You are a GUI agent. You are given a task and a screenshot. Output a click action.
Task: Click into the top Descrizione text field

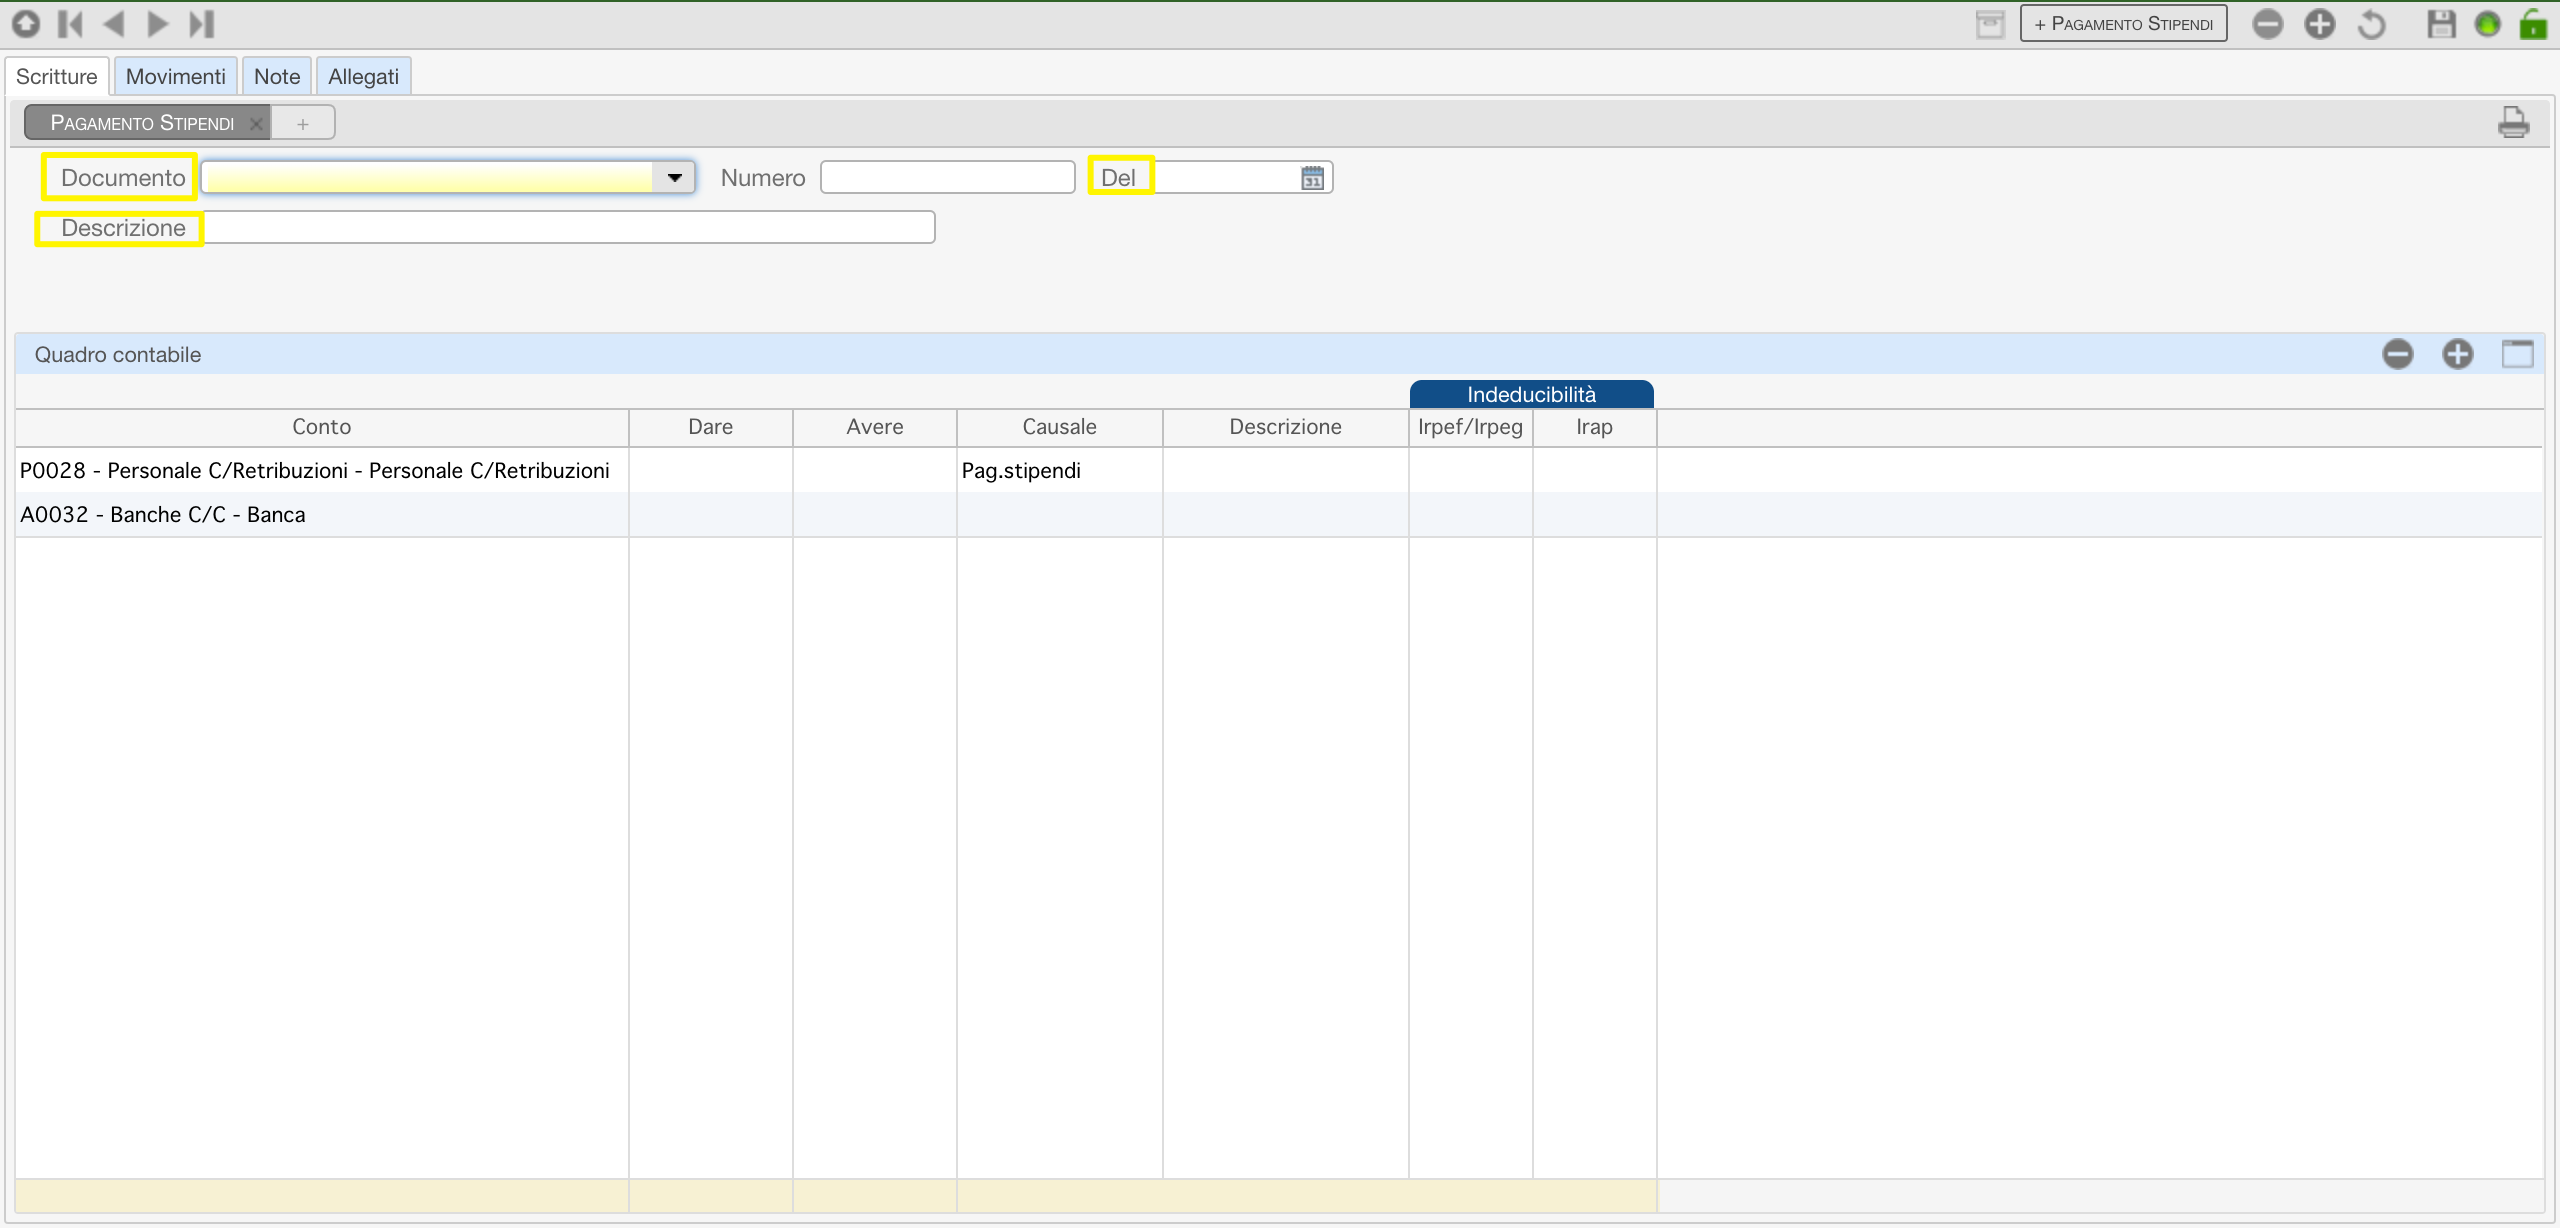569,227
